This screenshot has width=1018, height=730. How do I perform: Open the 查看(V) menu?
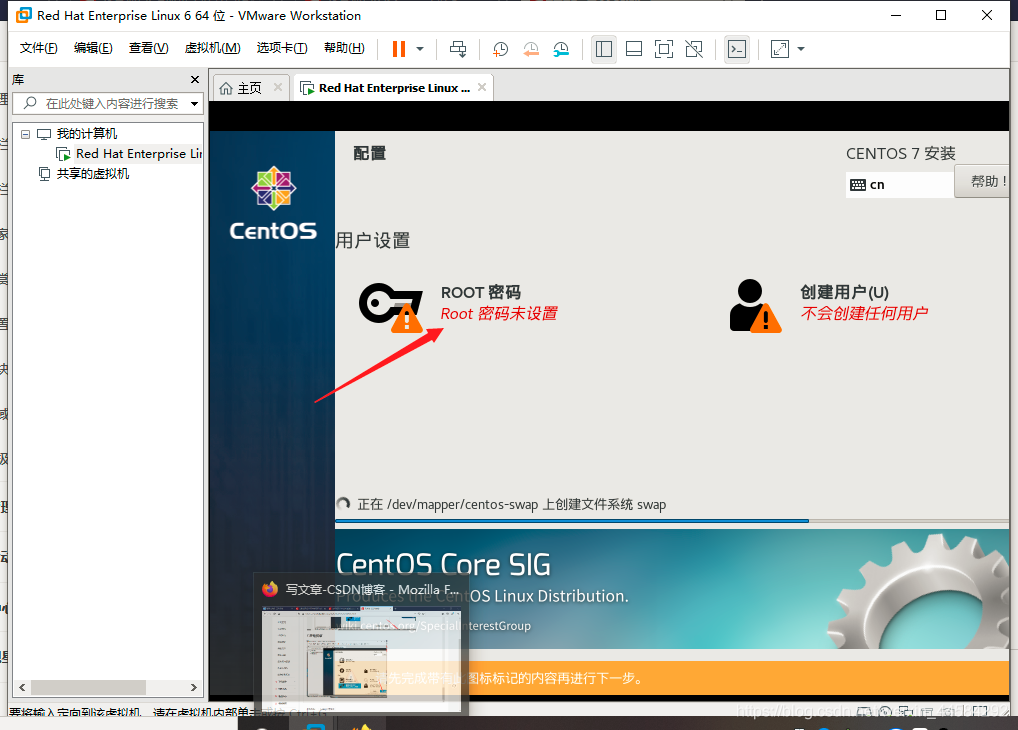148,48
